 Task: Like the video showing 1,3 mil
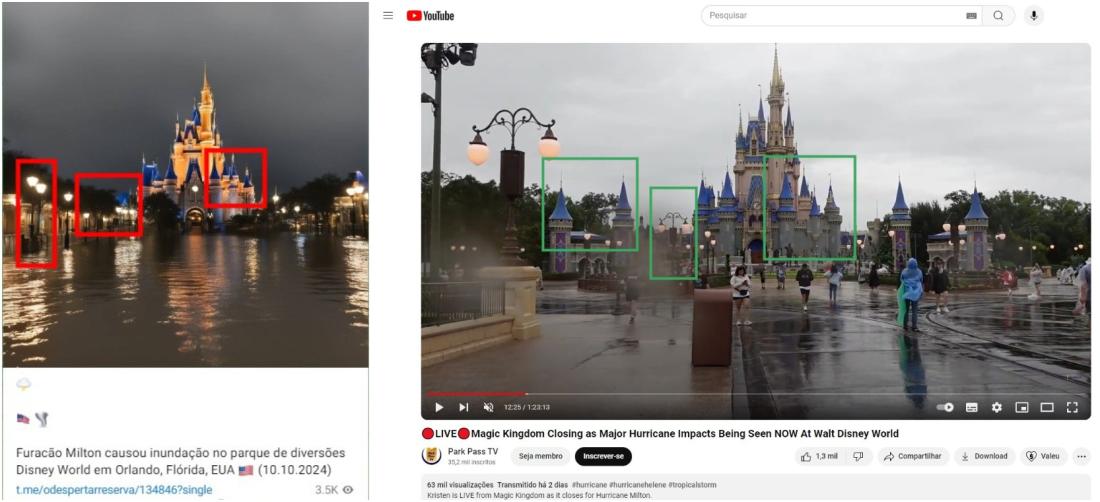821,456
